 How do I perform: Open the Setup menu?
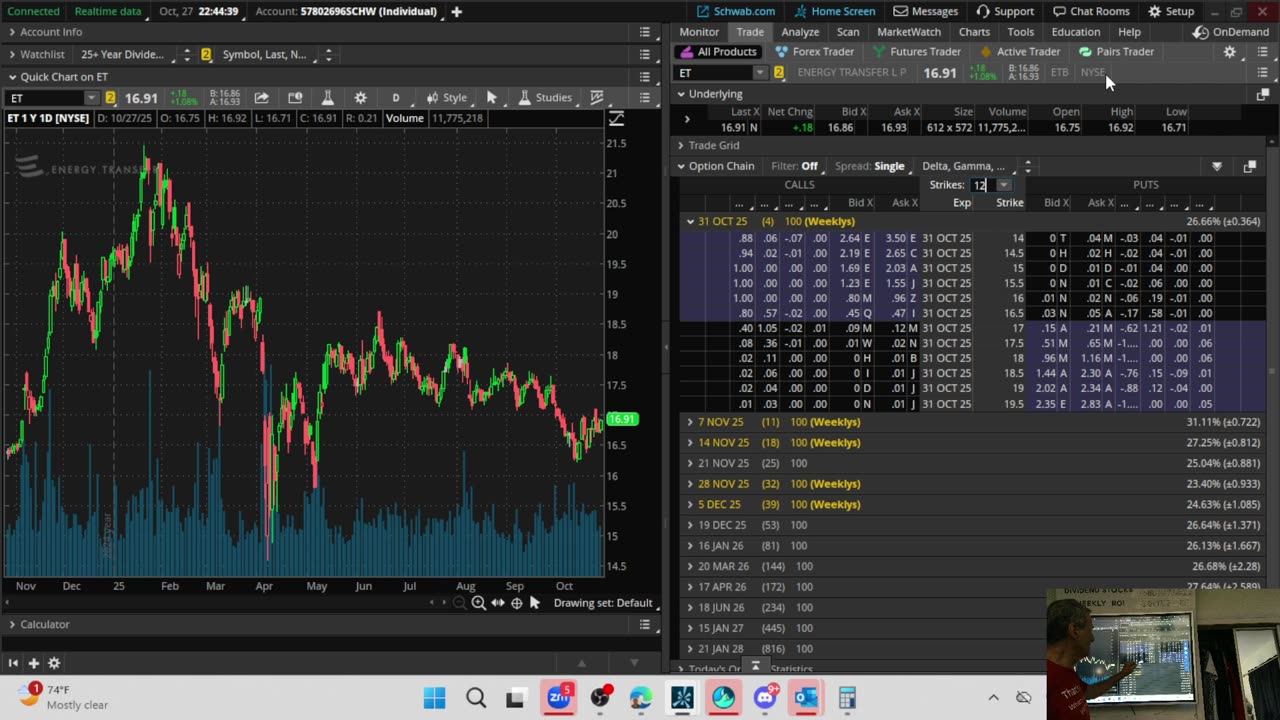(1171, 12)
